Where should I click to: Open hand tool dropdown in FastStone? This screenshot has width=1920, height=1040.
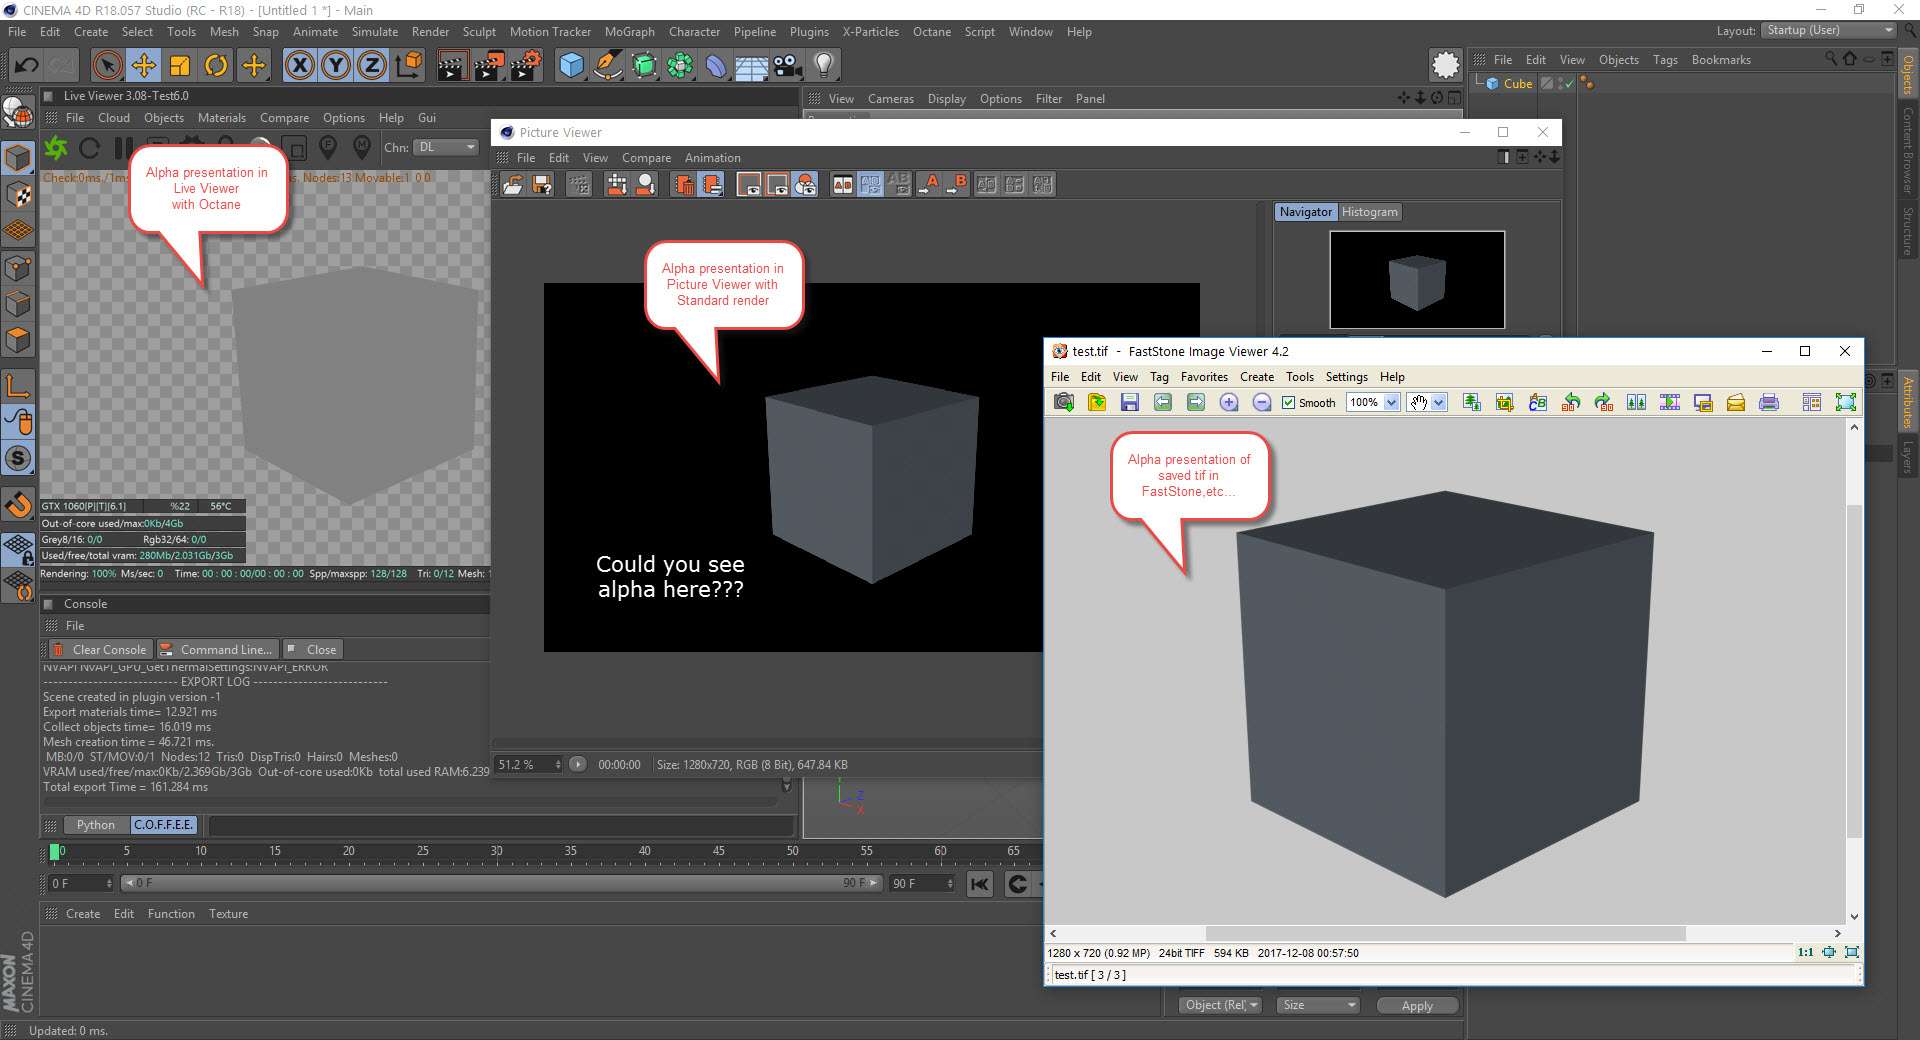(1439, 403)
